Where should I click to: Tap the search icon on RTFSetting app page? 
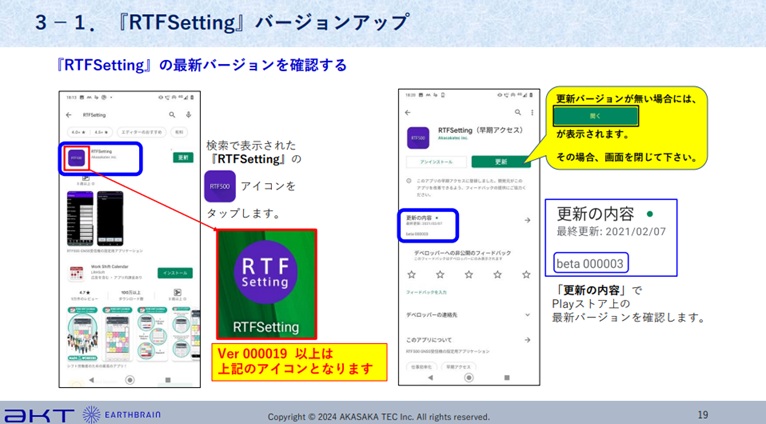pyautogui.click(x=518, y=112)
